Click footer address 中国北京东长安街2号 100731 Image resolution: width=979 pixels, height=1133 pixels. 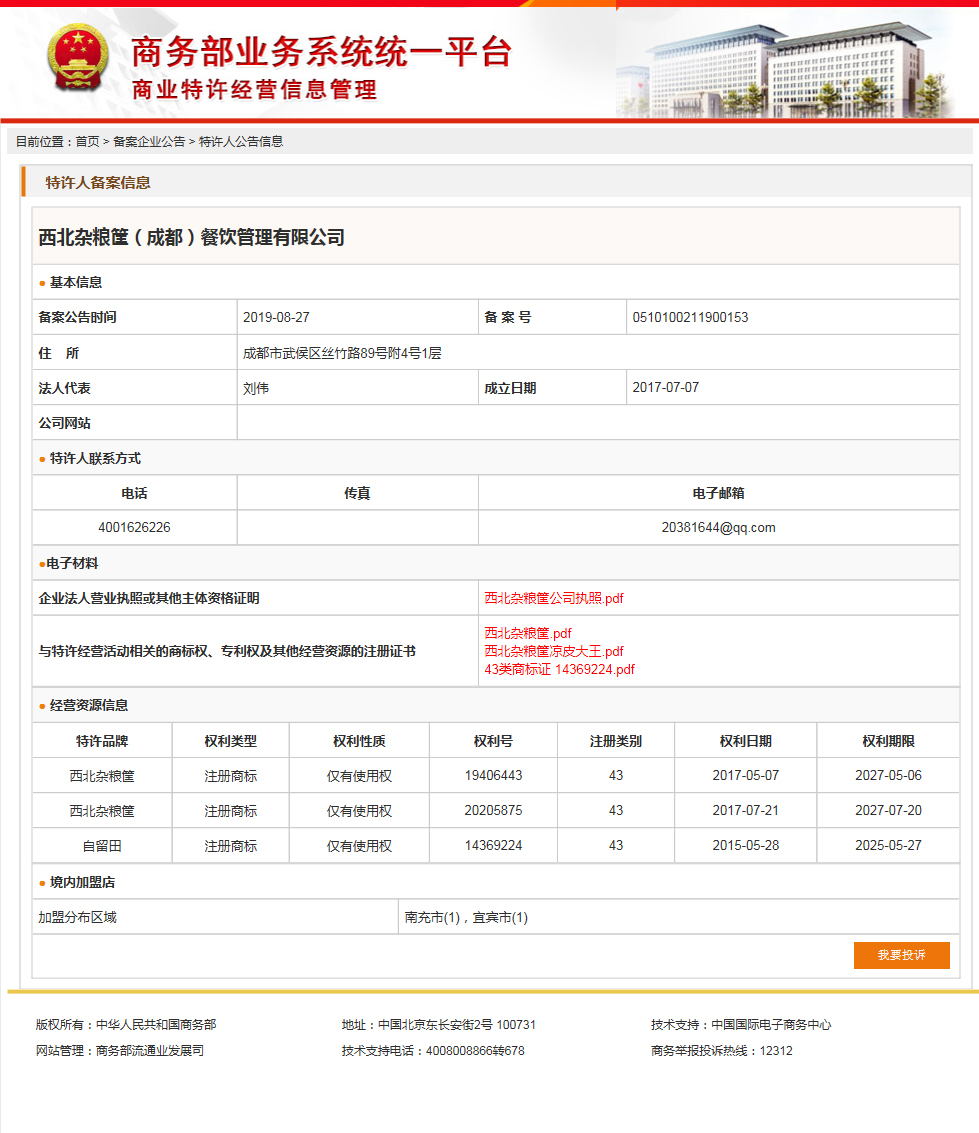pos(457,1025)
